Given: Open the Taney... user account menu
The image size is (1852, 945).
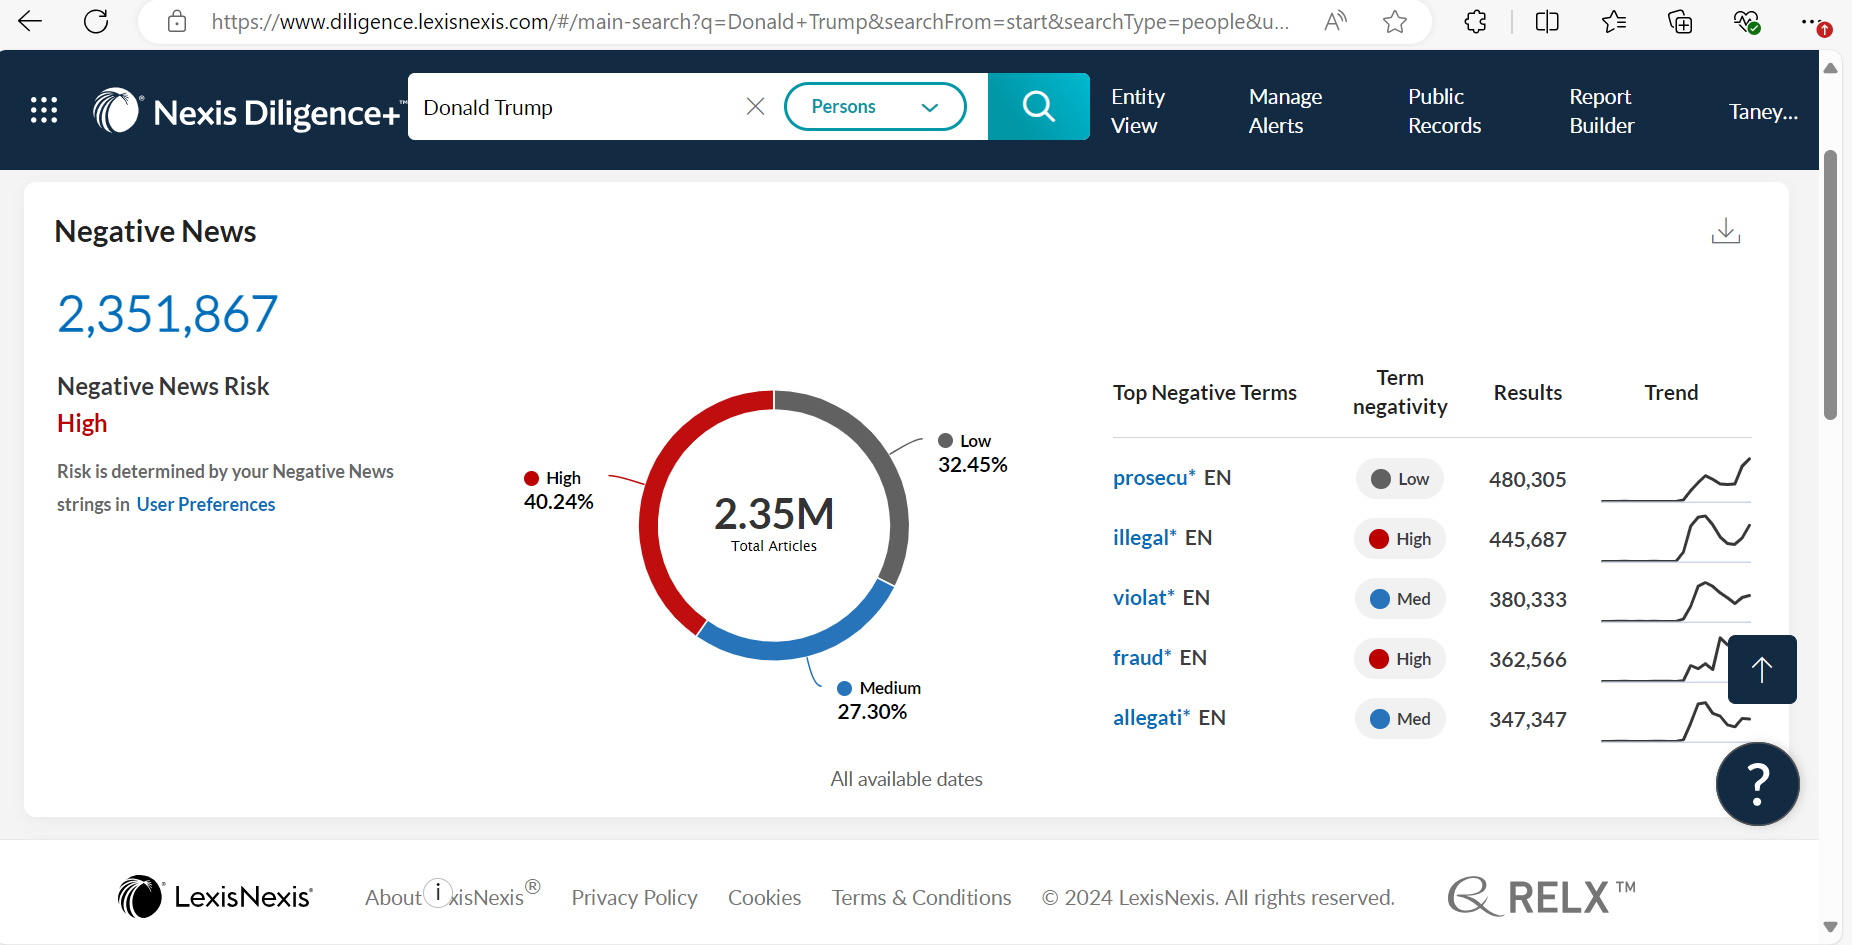Looking at the screenshot, I should click(x=1763, y=111).
